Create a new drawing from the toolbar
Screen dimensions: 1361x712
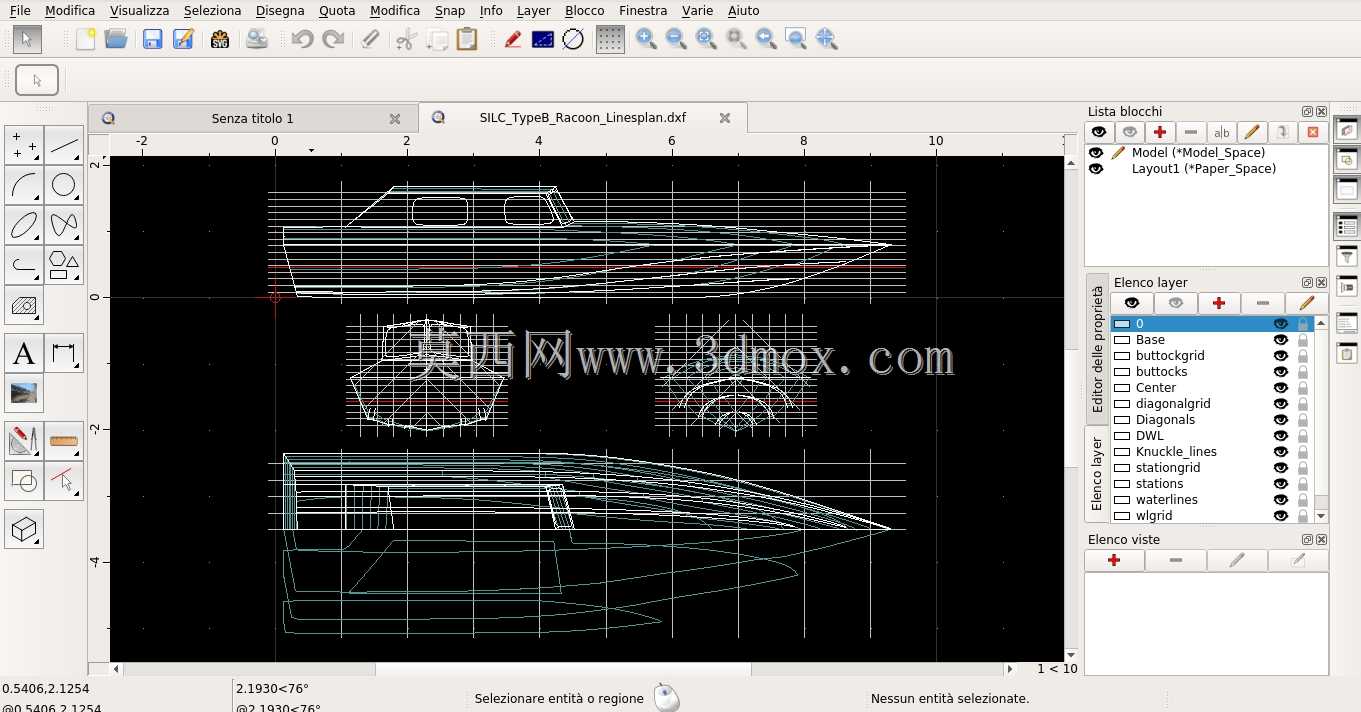tap(86, 39)
